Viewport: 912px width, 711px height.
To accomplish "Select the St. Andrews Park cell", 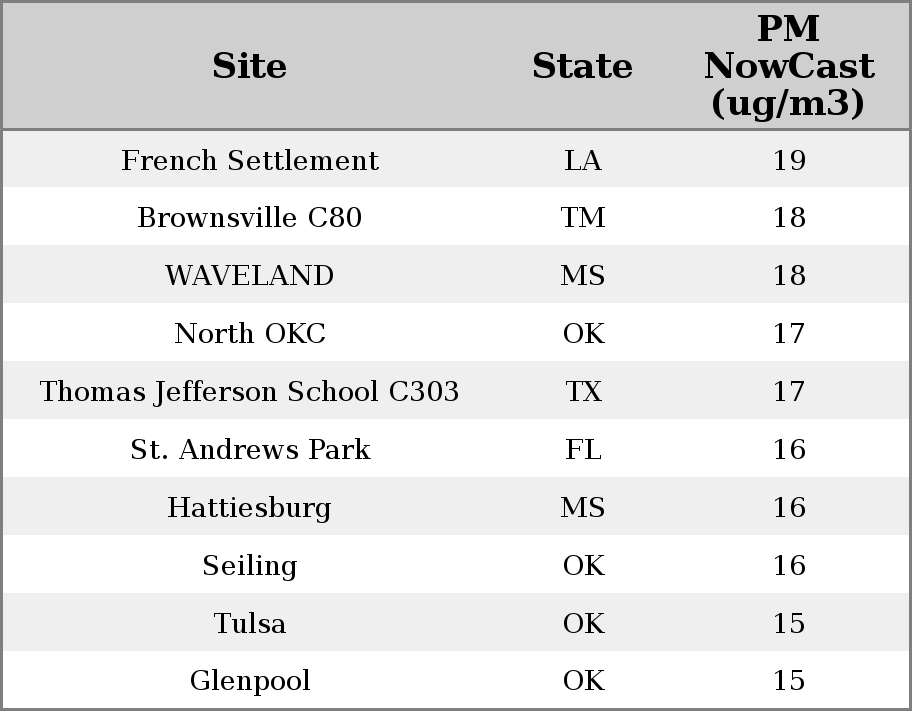I will [250, 450].
